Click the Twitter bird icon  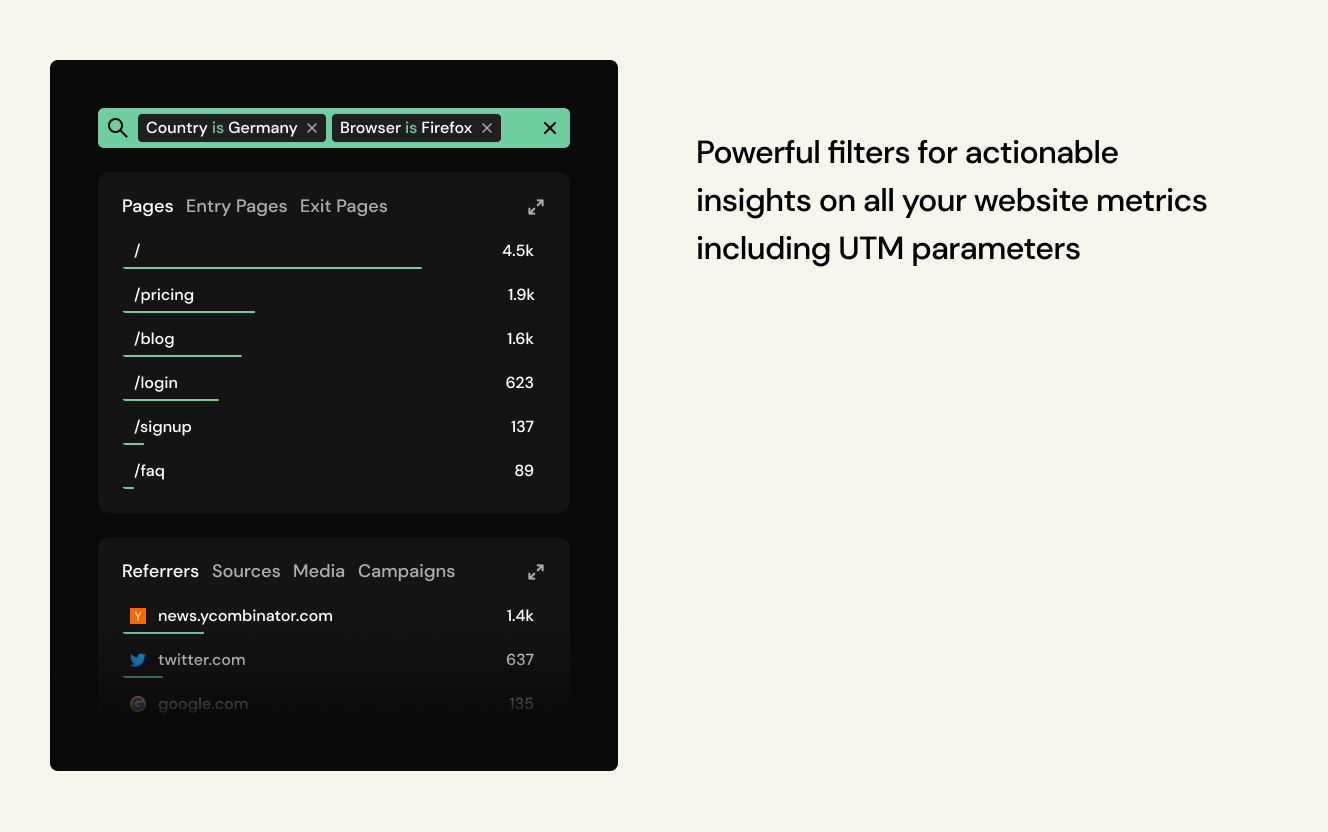coord(138,660)
